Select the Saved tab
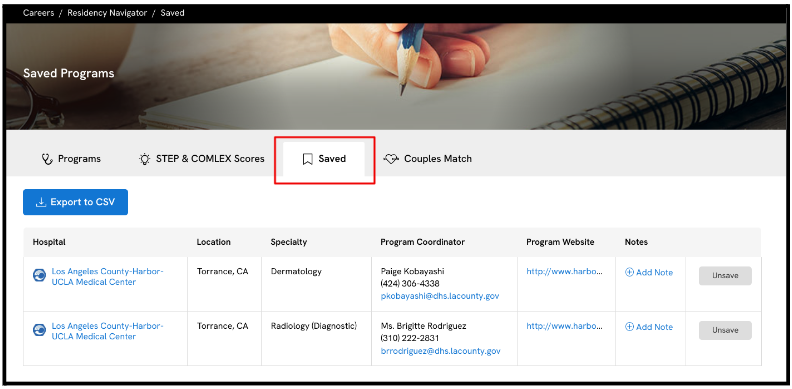This screenshot has height=389, width=792. (324, 159)
